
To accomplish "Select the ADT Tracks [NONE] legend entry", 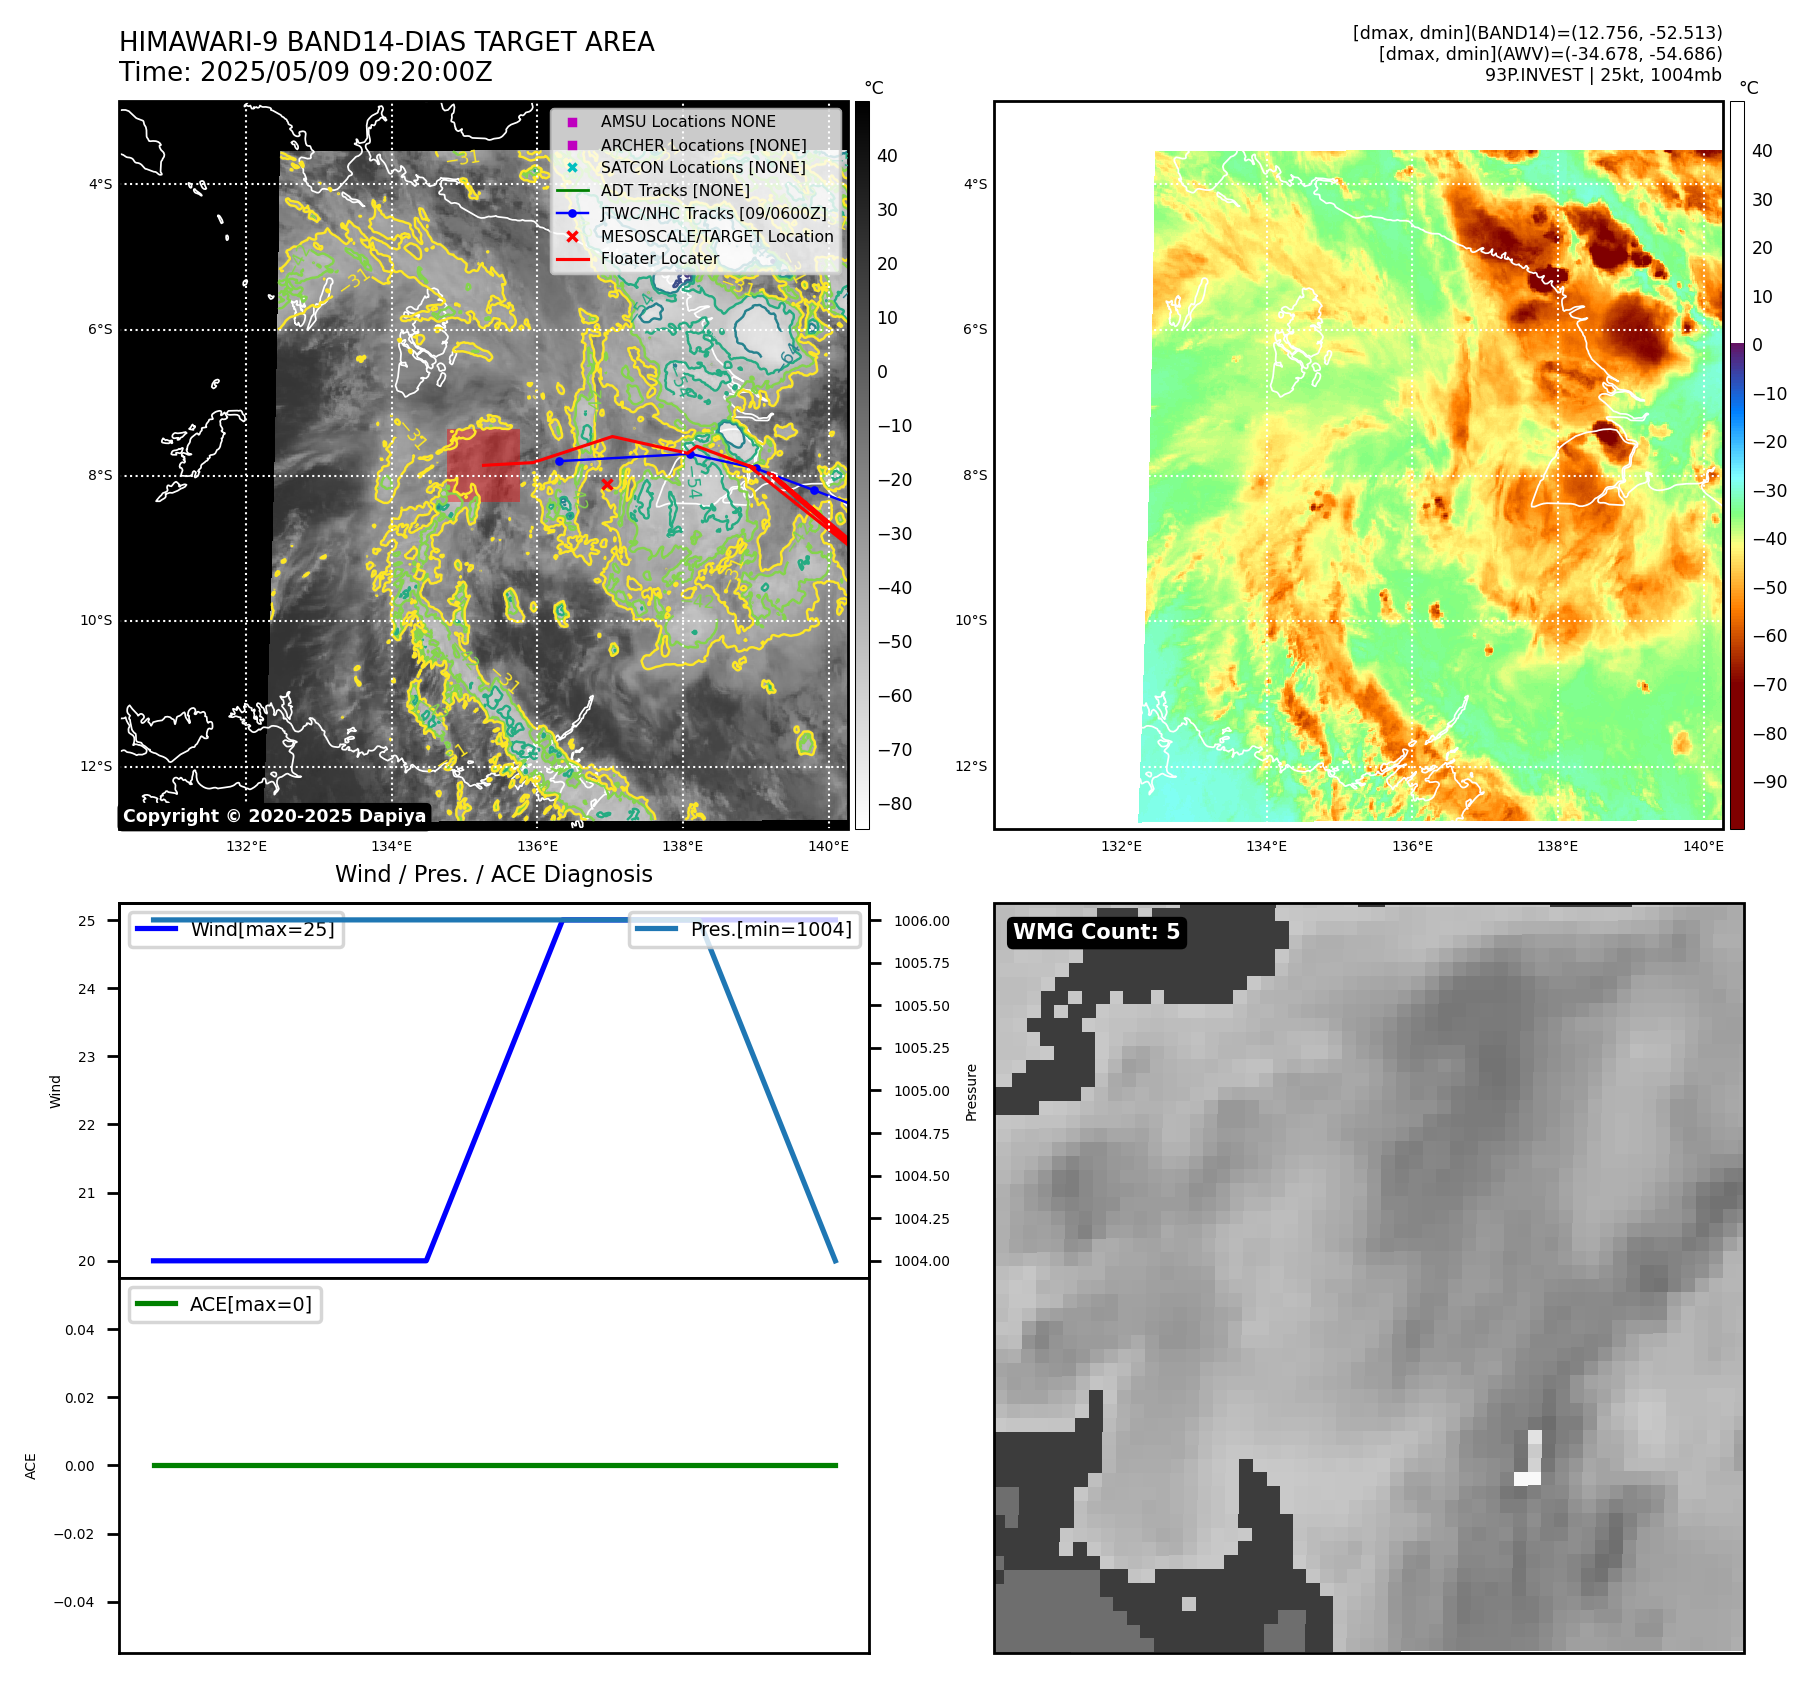I will pyautogui.click(x=654, y=190).
